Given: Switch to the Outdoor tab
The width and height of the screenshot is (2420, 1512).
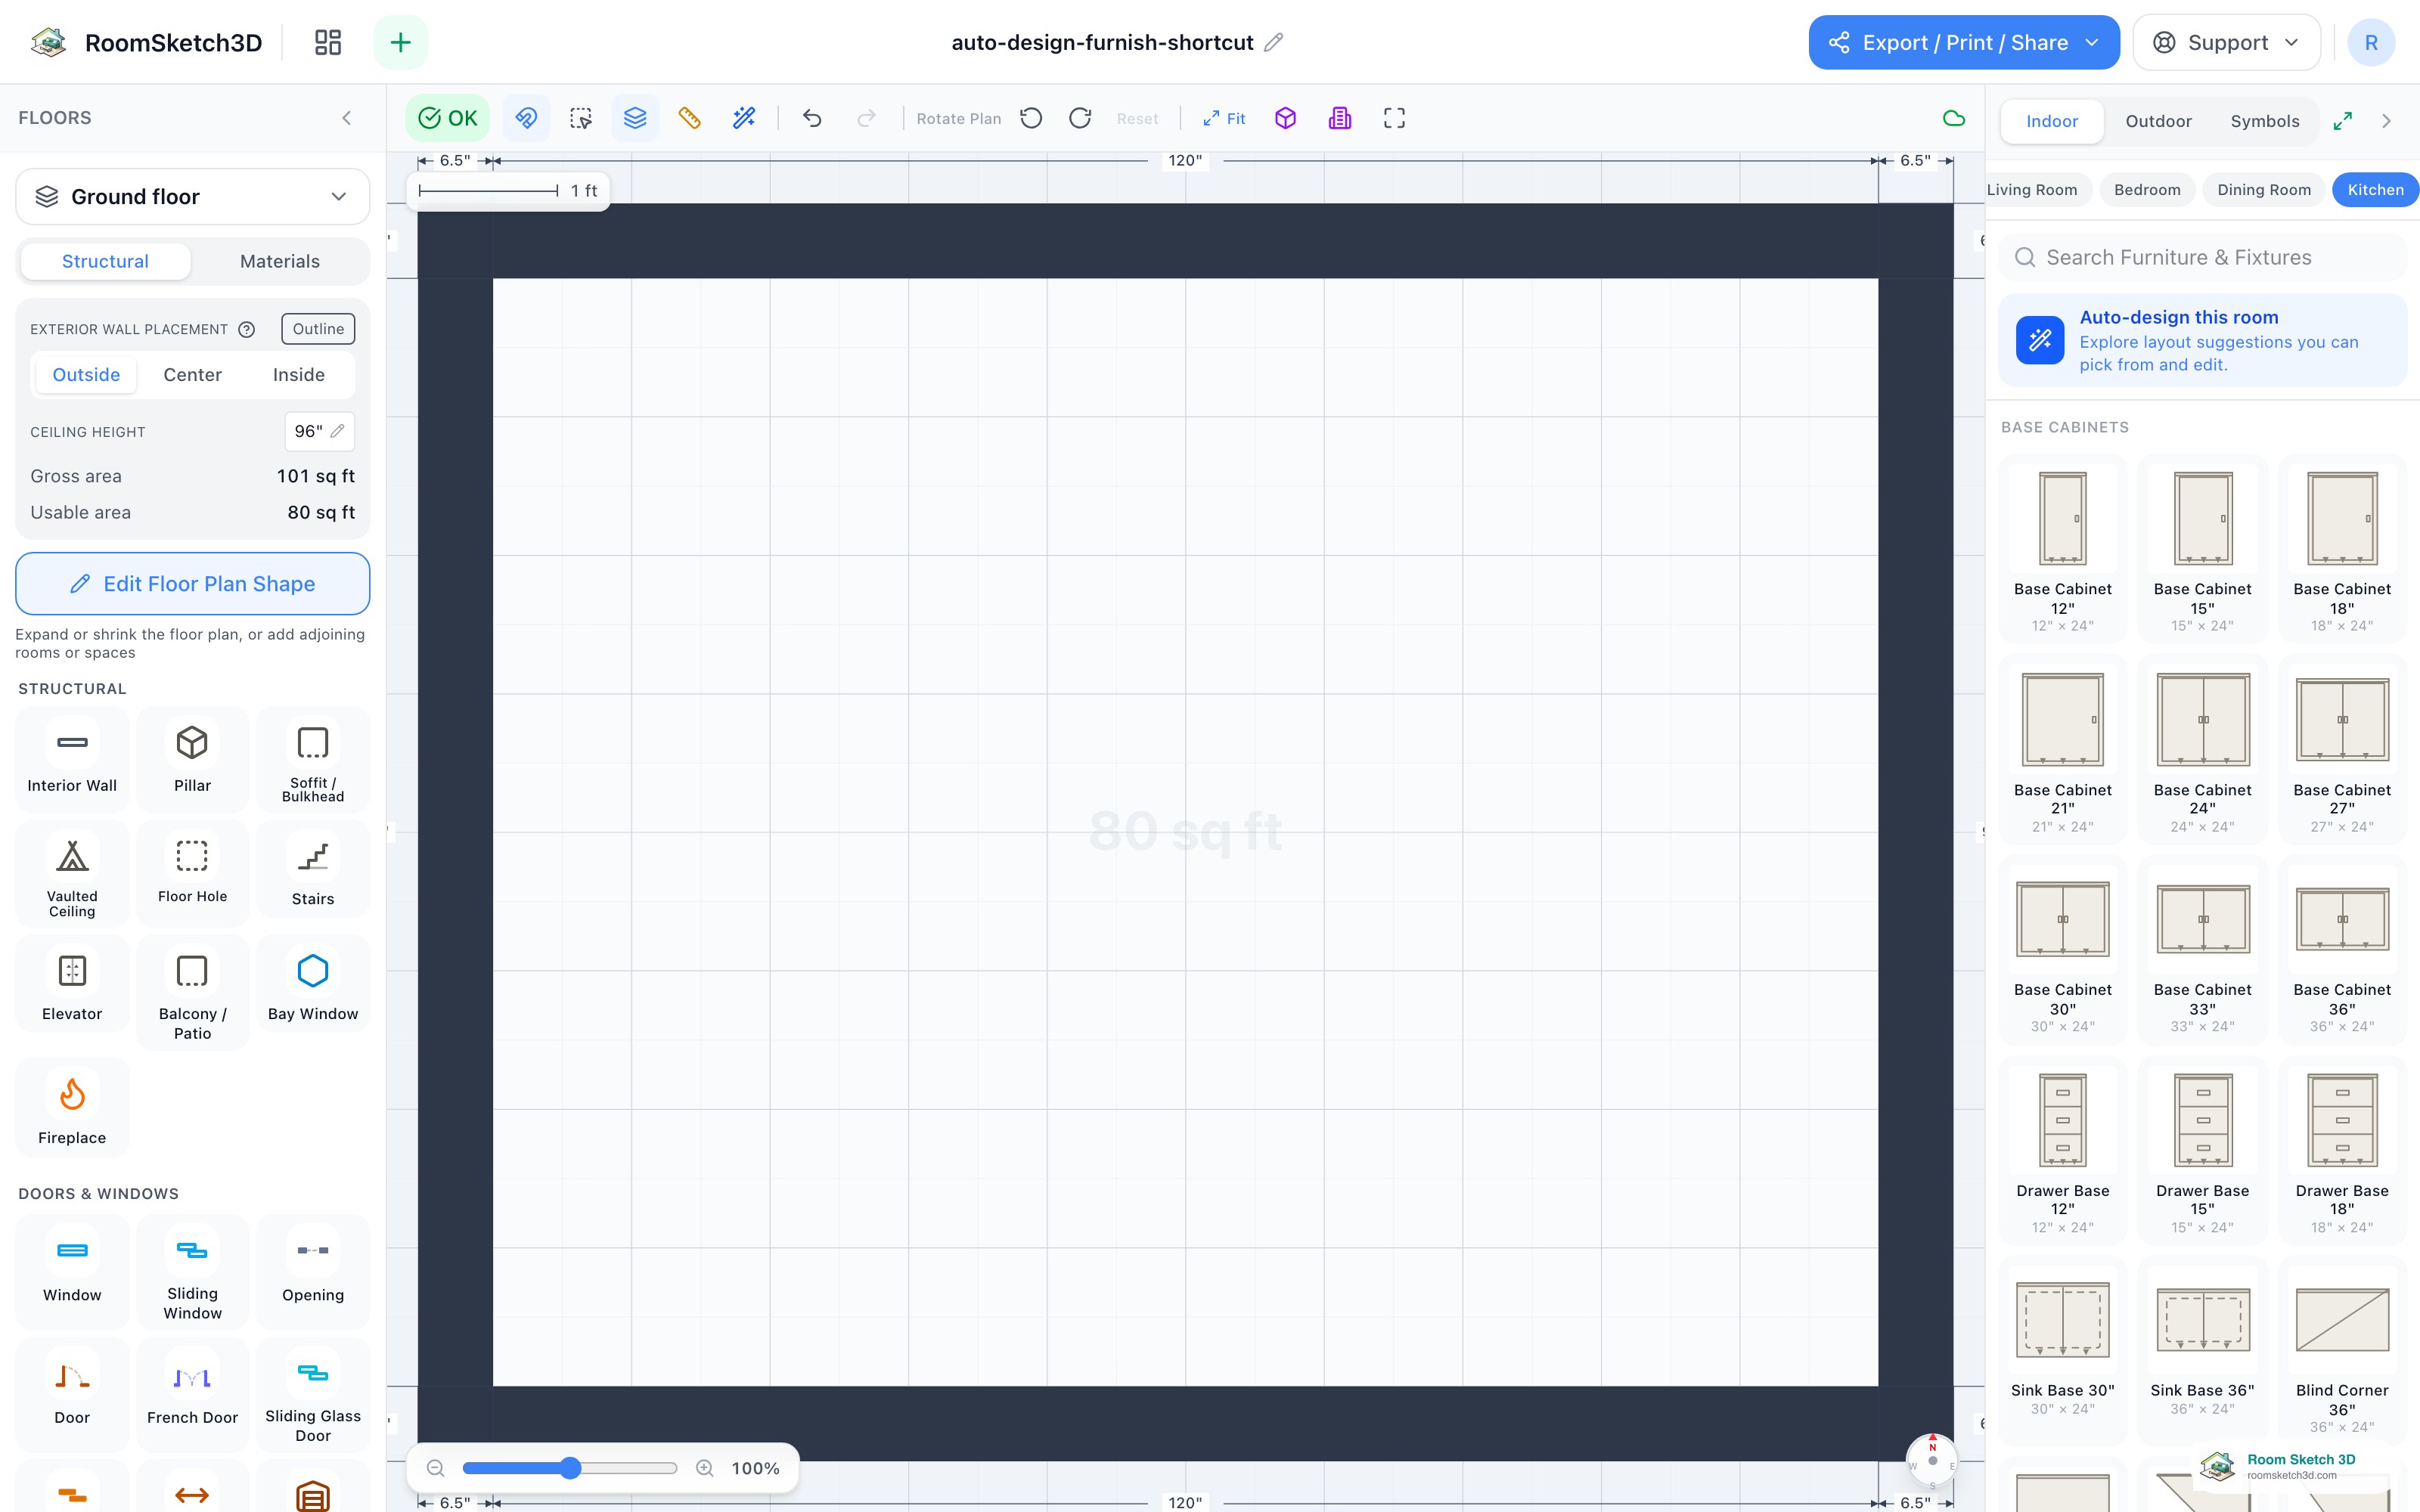Looking at the screenshot, I should tap(2158, 121).
